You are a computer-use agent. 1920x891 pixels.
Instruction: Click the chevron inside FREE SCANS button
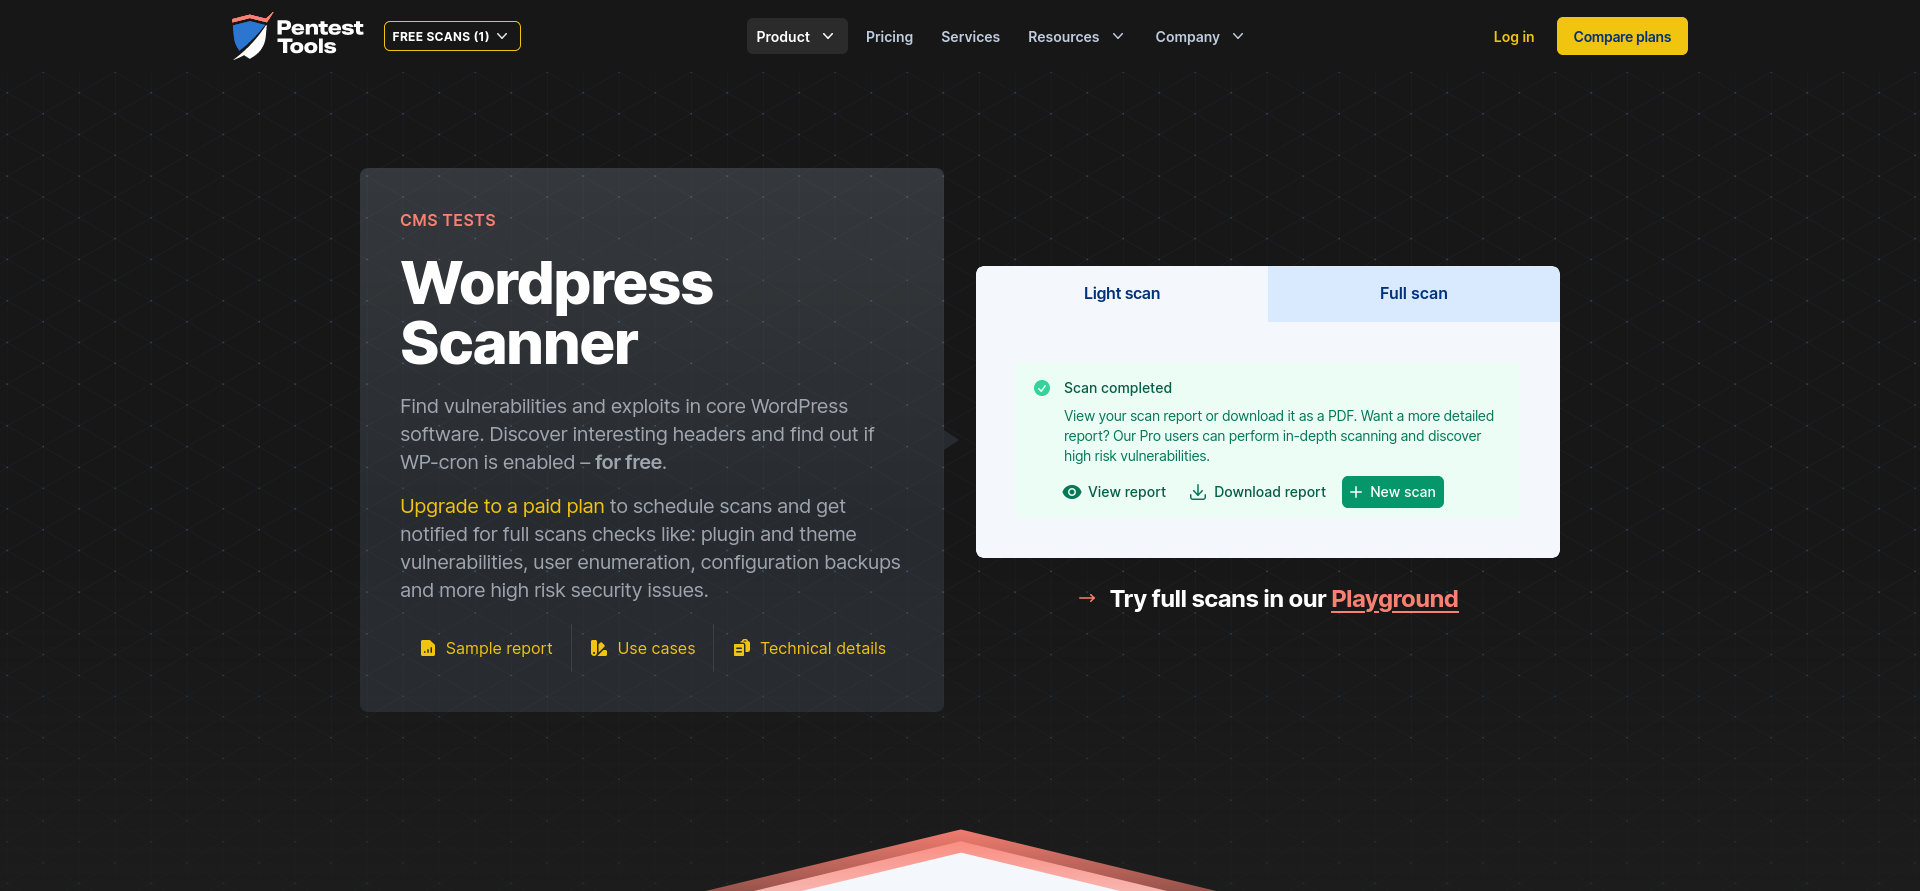(x=502, y=36)
